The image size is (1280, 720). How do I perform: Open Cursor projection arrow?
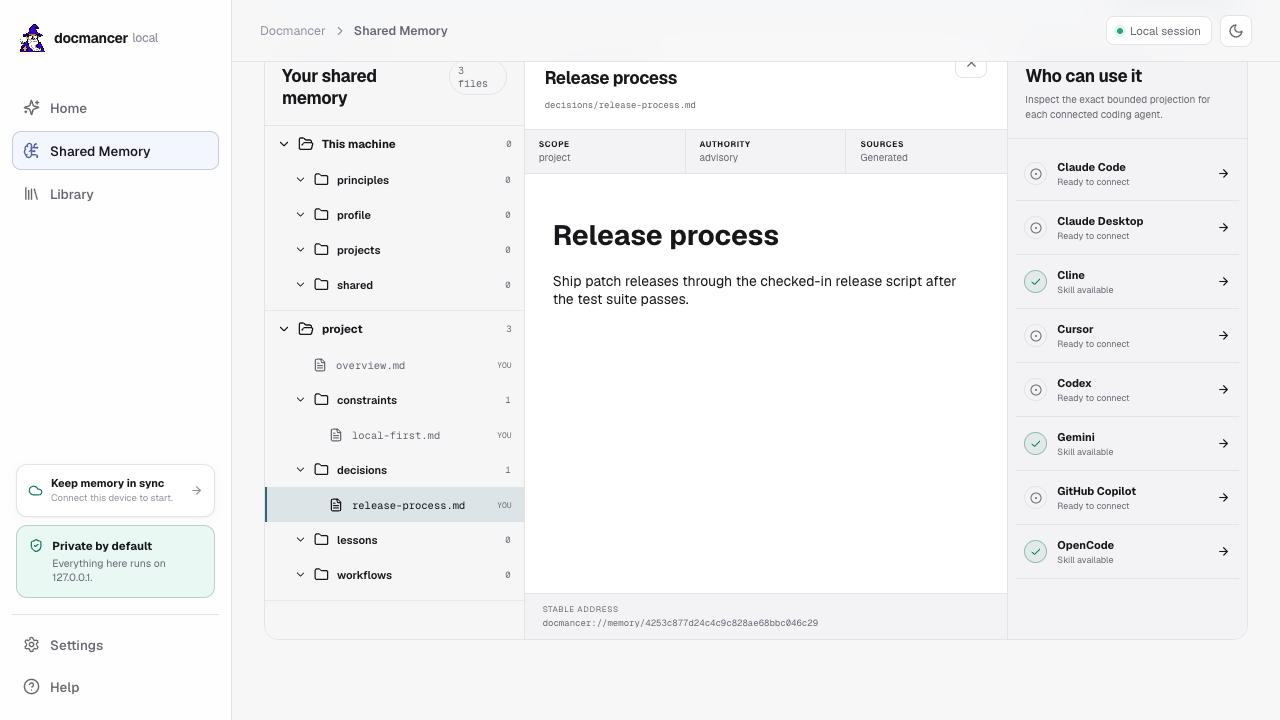pyautogui.click(x=1224, y=336)
